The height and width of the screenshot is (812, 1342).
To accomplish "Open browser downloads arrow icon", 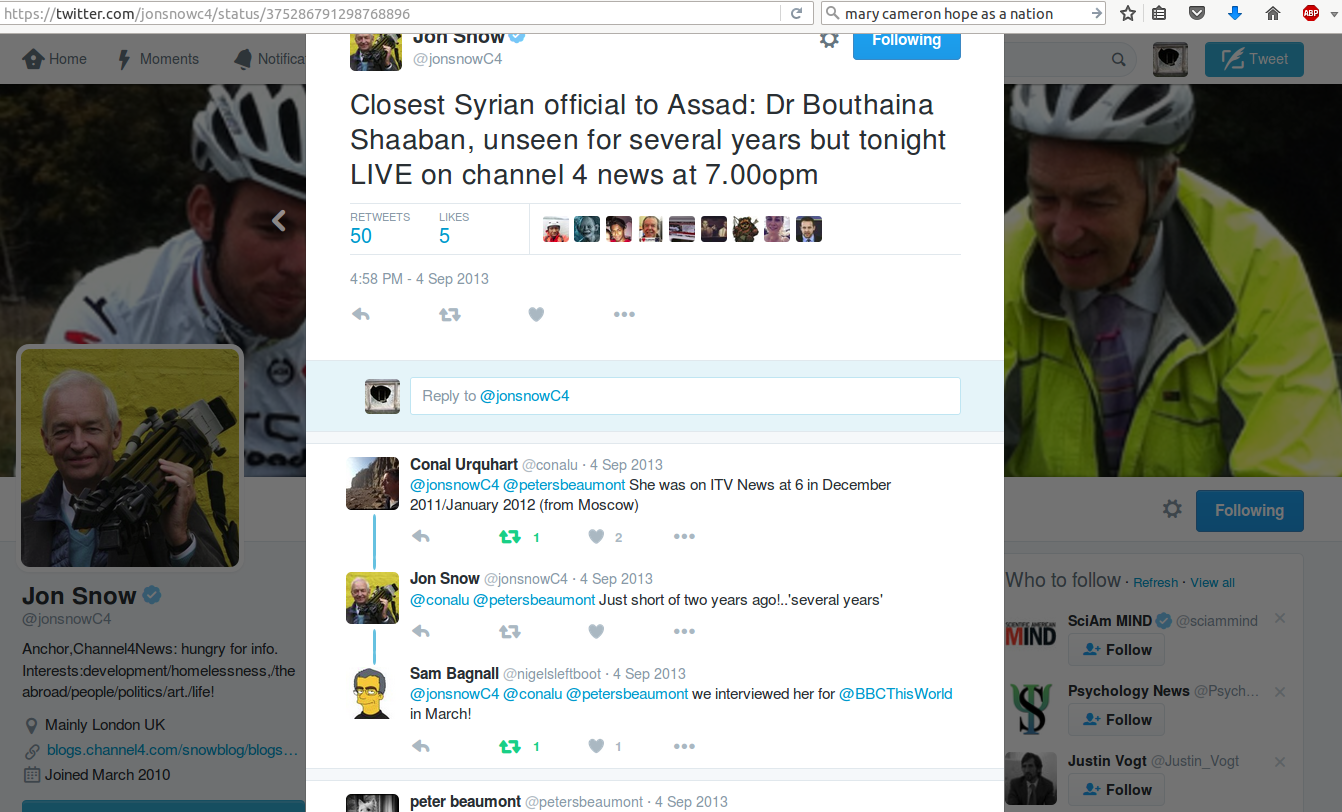I will click(x=1235, y=13).
